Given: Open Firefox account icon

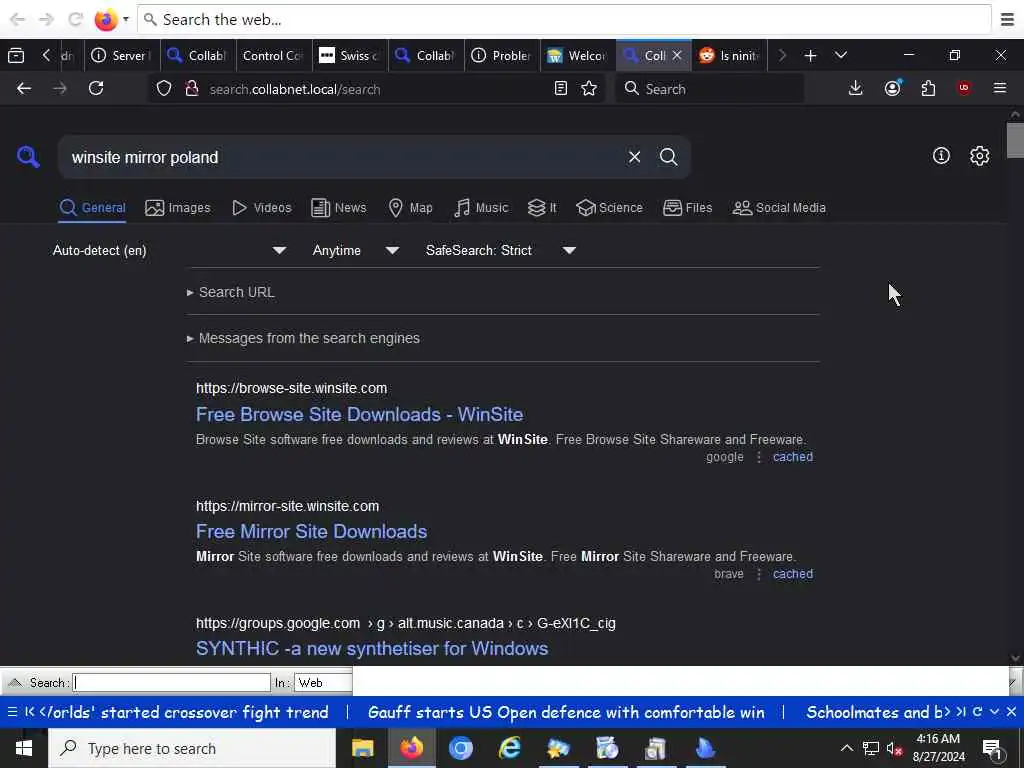Looking at the screenshot, I should tap(893, 88).
